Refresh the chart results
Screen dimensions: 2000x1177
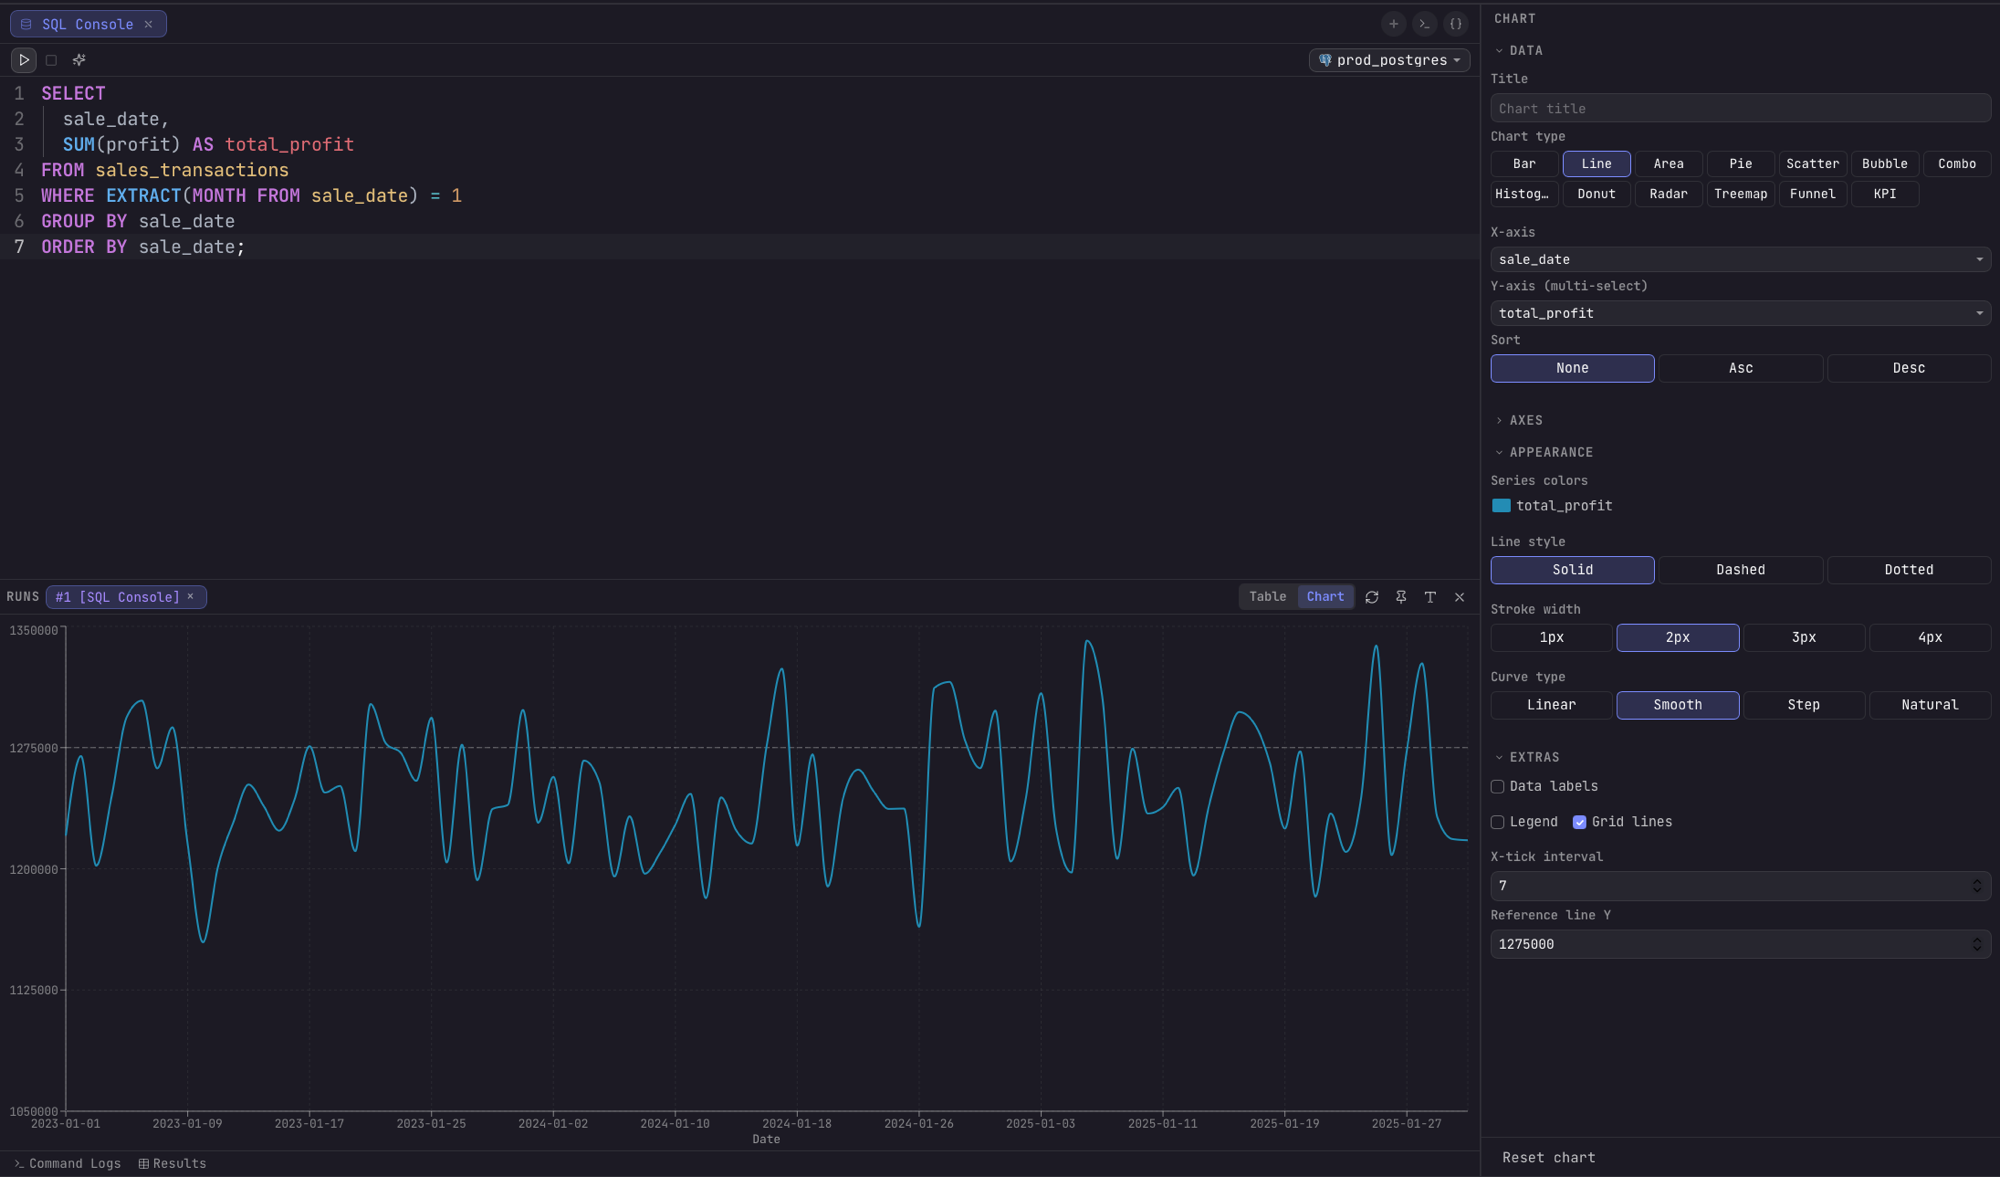point(1372,597)
